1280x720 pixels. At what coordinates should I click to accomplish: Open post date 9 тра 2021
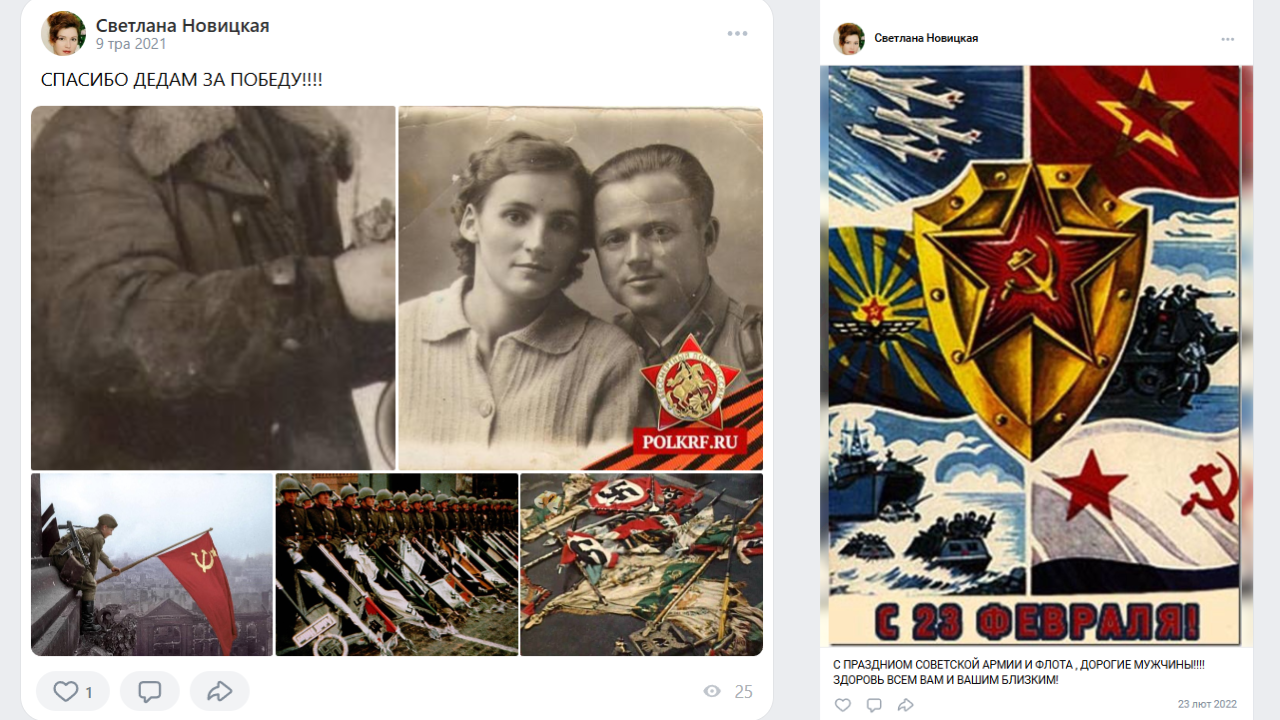(131, 44)
